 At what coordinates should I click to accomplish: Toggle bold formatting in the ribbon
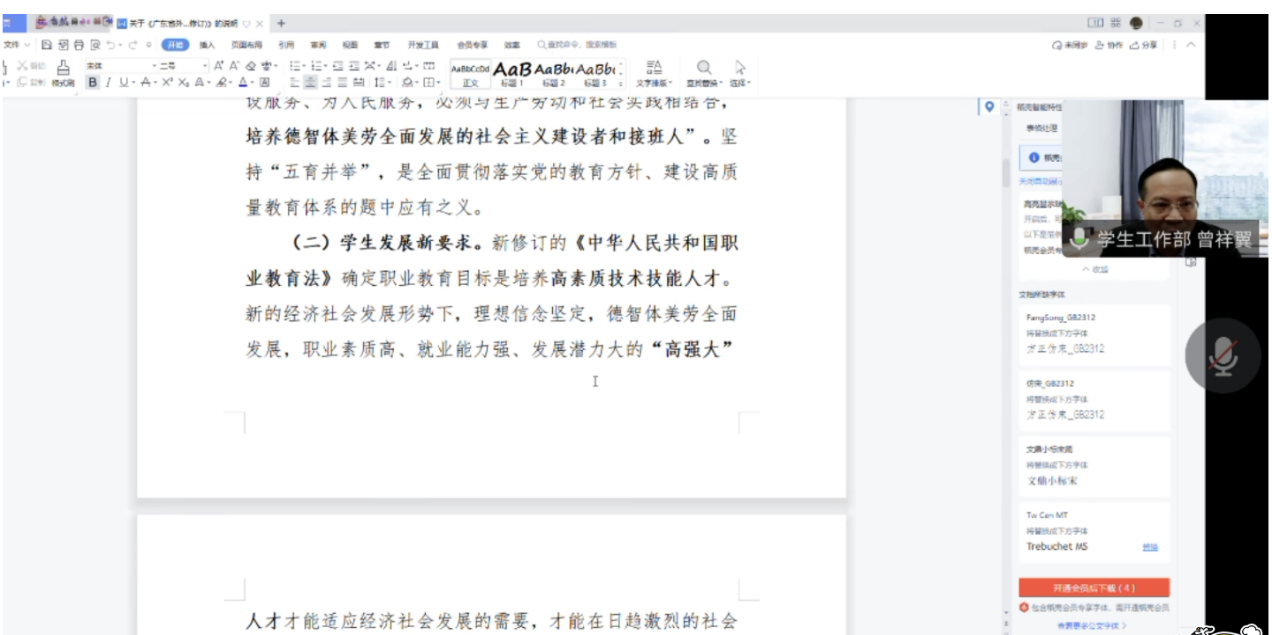tap(93, 83)
